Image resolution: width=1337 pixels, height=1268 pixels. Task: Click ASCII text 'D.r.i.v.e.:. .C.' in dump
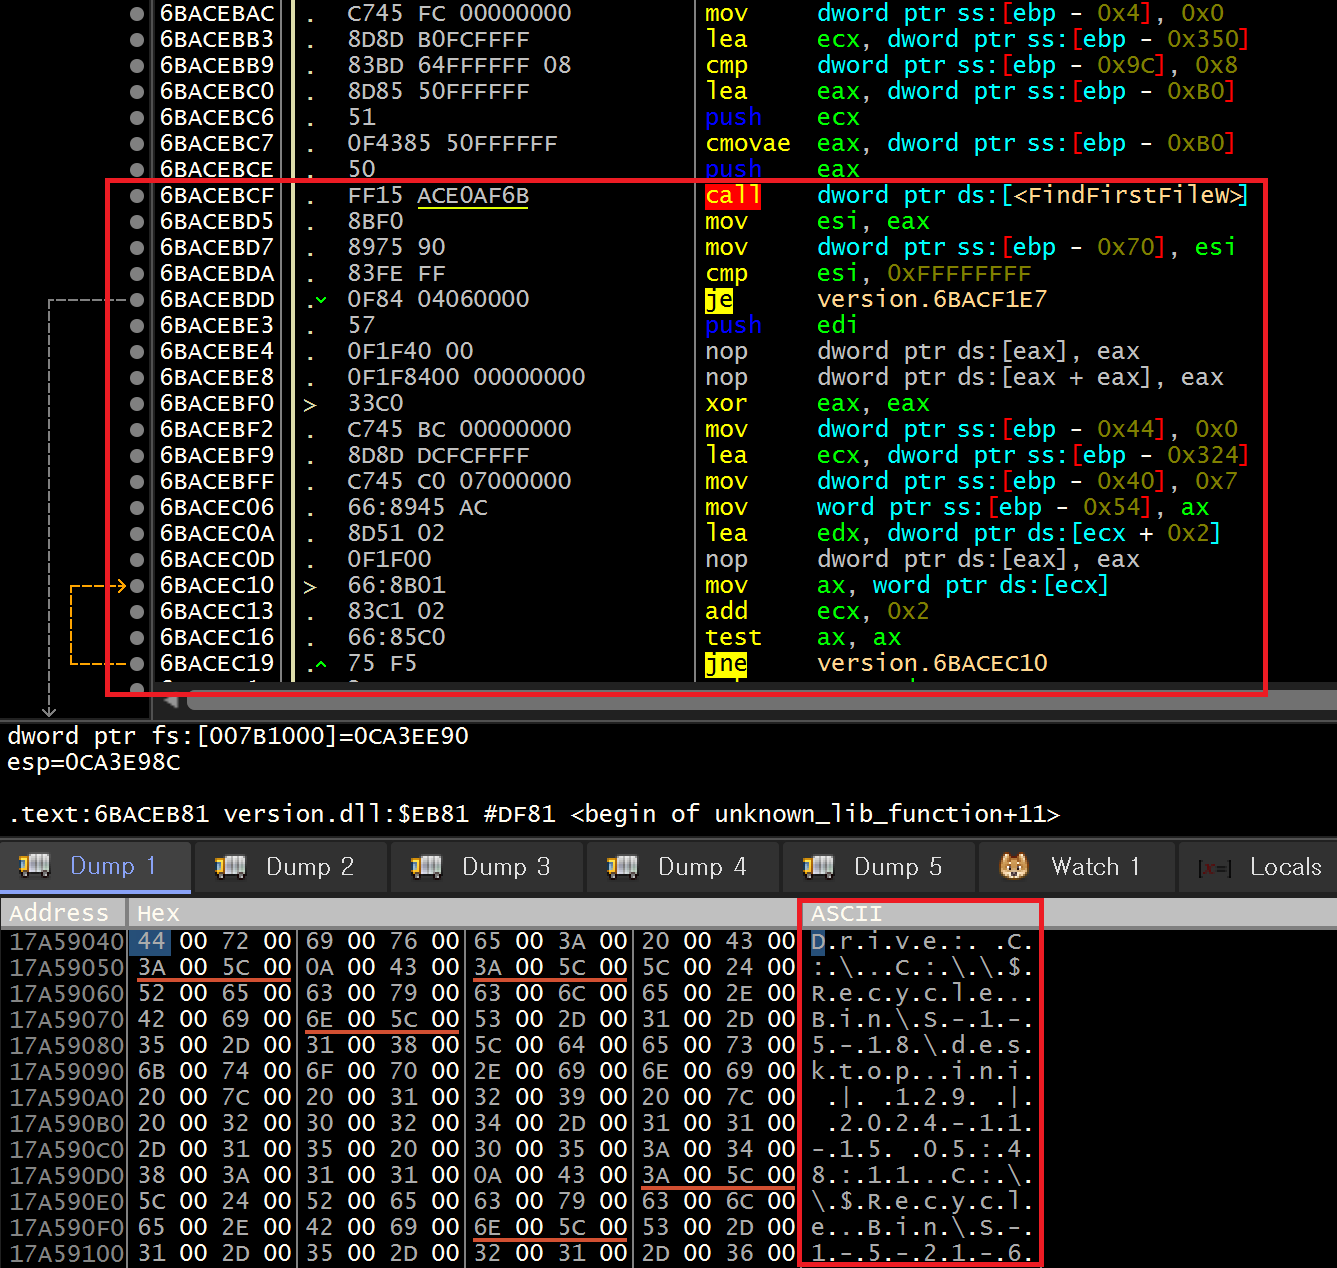(922, 942)
